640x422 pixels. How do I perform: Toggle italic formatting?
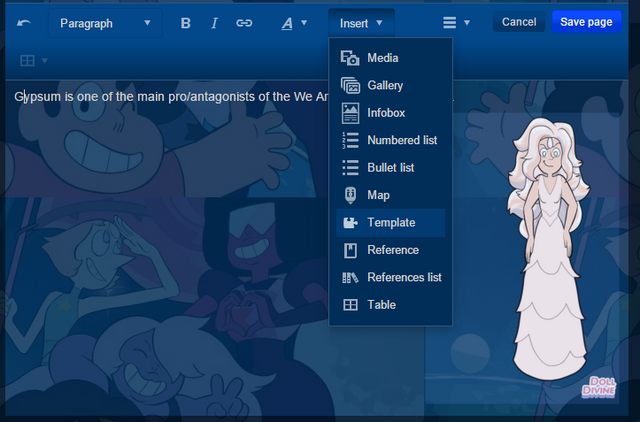pos(214,23)
